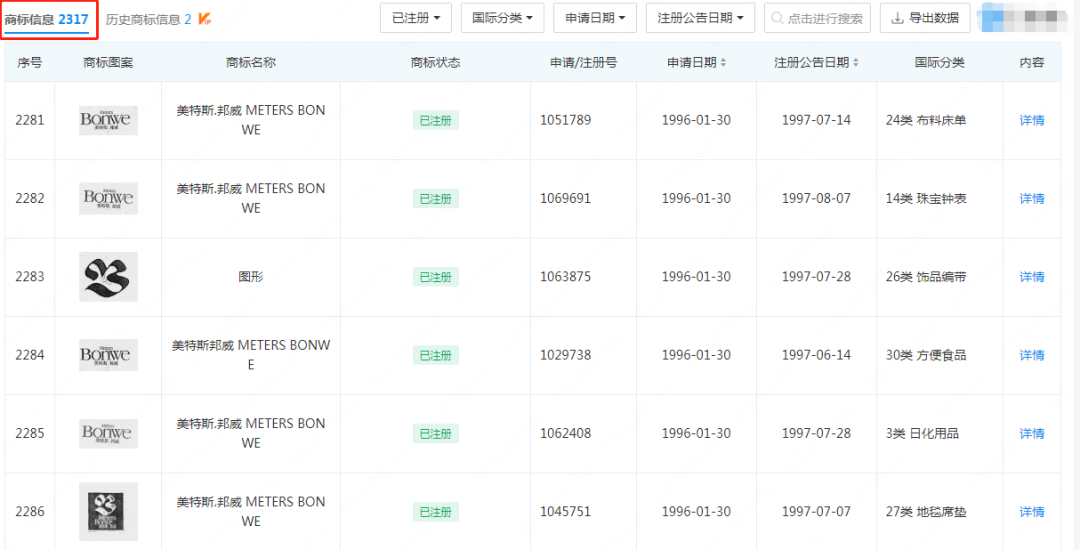
Task: Click the VIP icon beside 历史商标信息
Action: click(204, 19)
